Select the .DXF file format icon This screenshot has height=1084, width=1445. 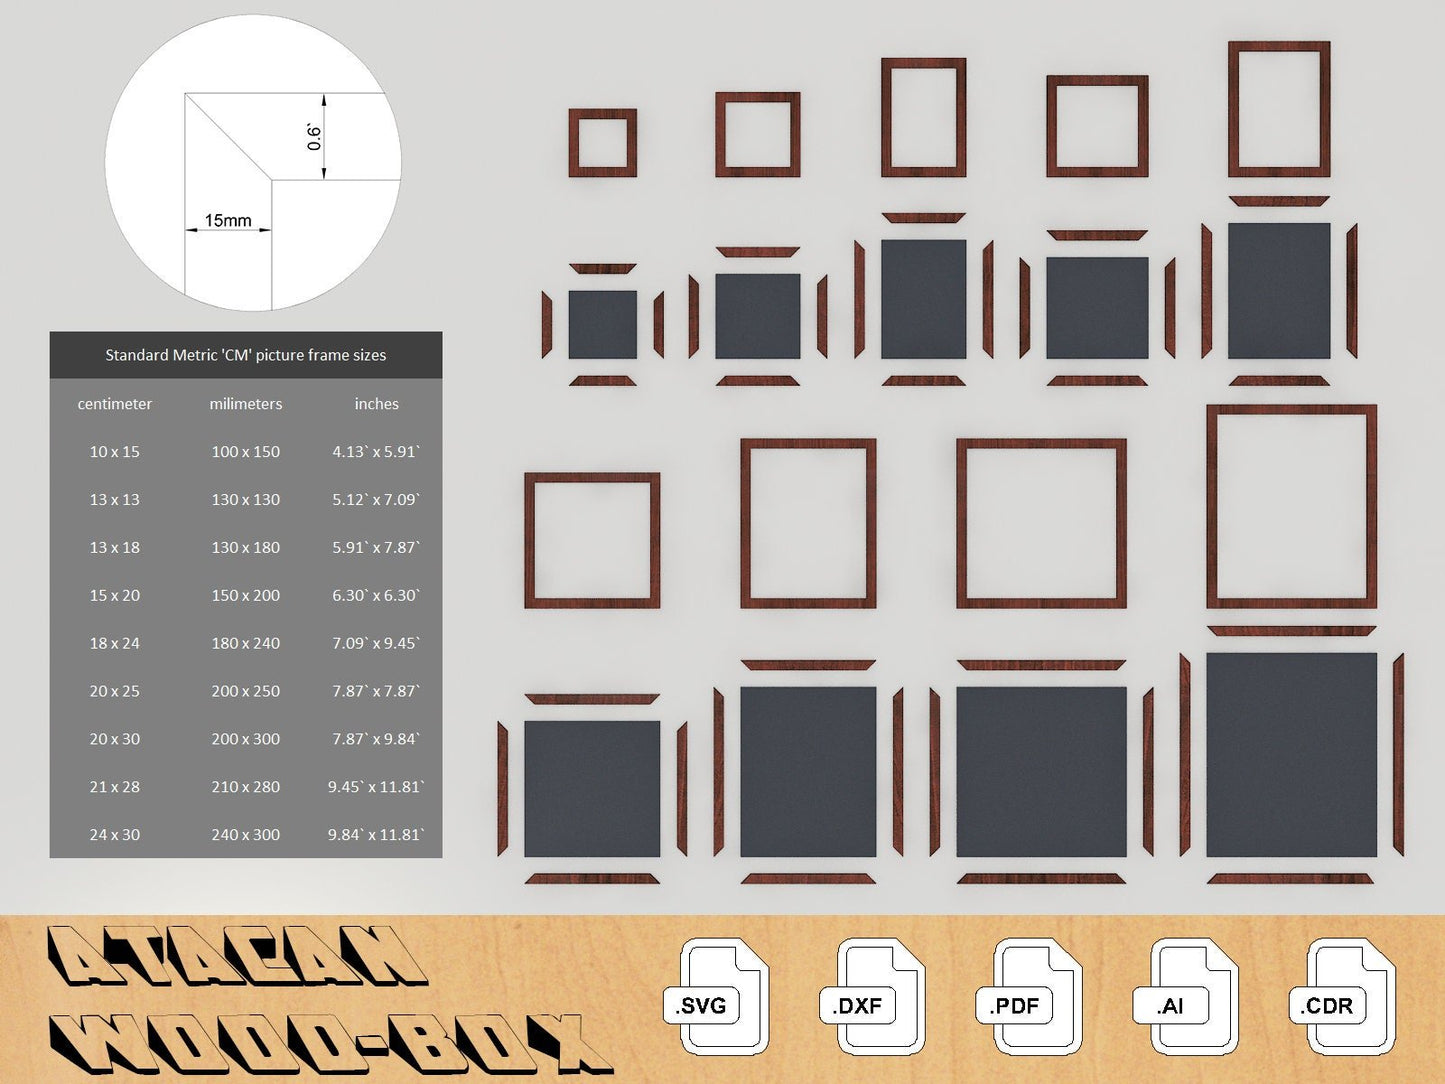tap(879, 997)
